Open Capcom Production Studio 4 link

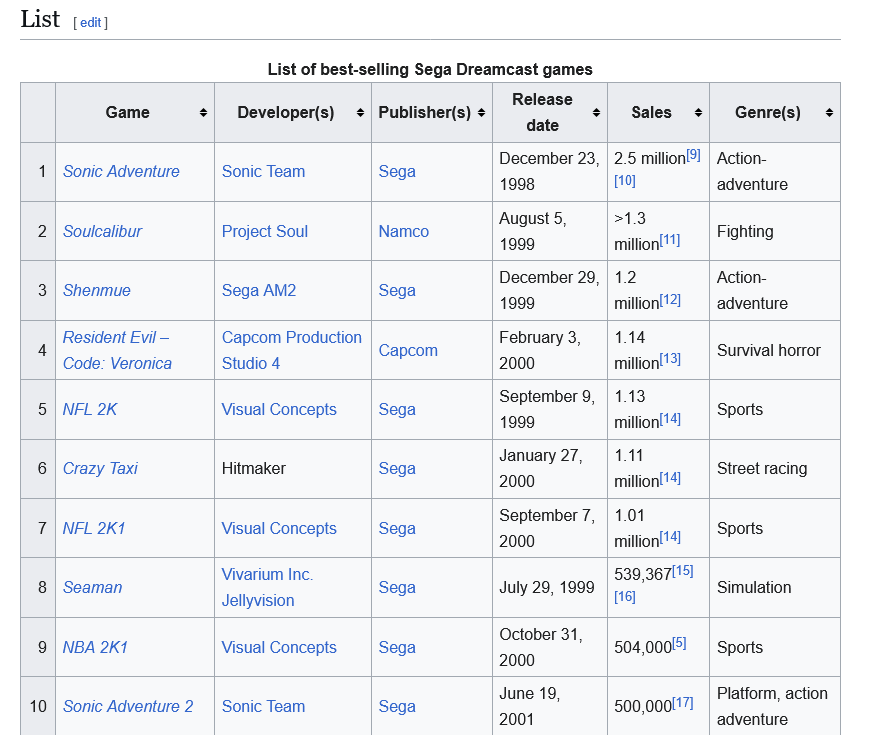tap(292, 350)
